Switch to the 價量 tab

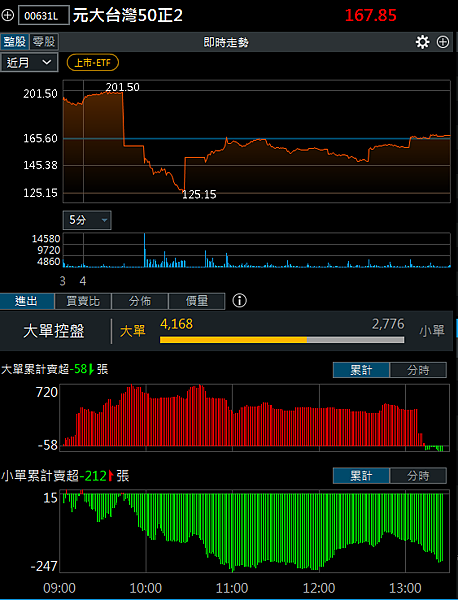pyautogui.click(x=197, y=301)
